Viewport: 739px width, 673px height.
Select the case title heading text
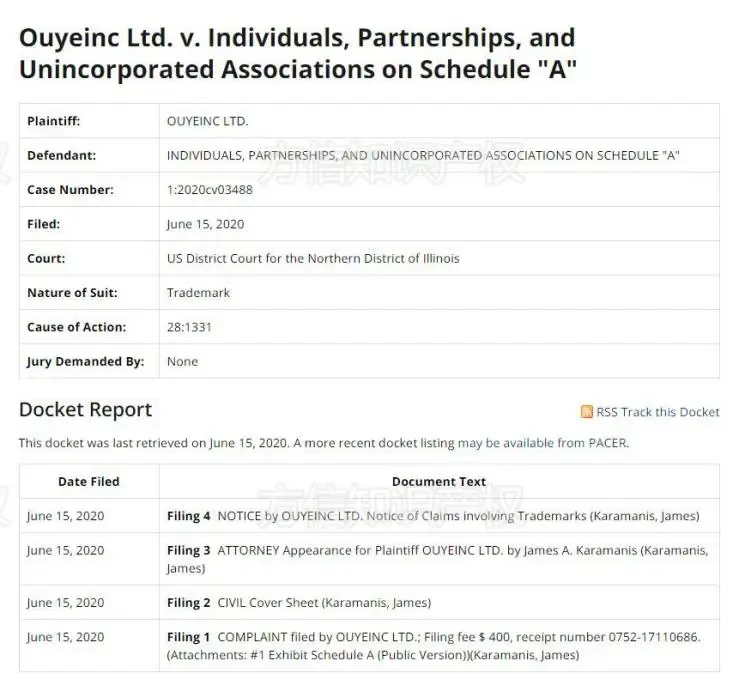point(297,53)
